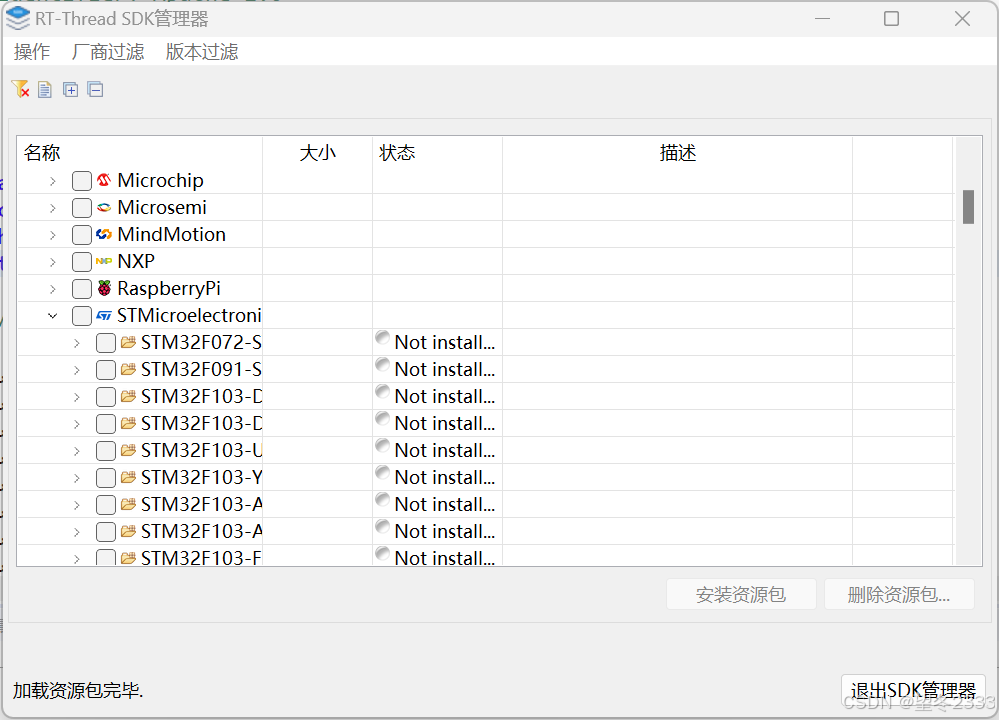Check the STM32F103-U package checkbox

106,450
